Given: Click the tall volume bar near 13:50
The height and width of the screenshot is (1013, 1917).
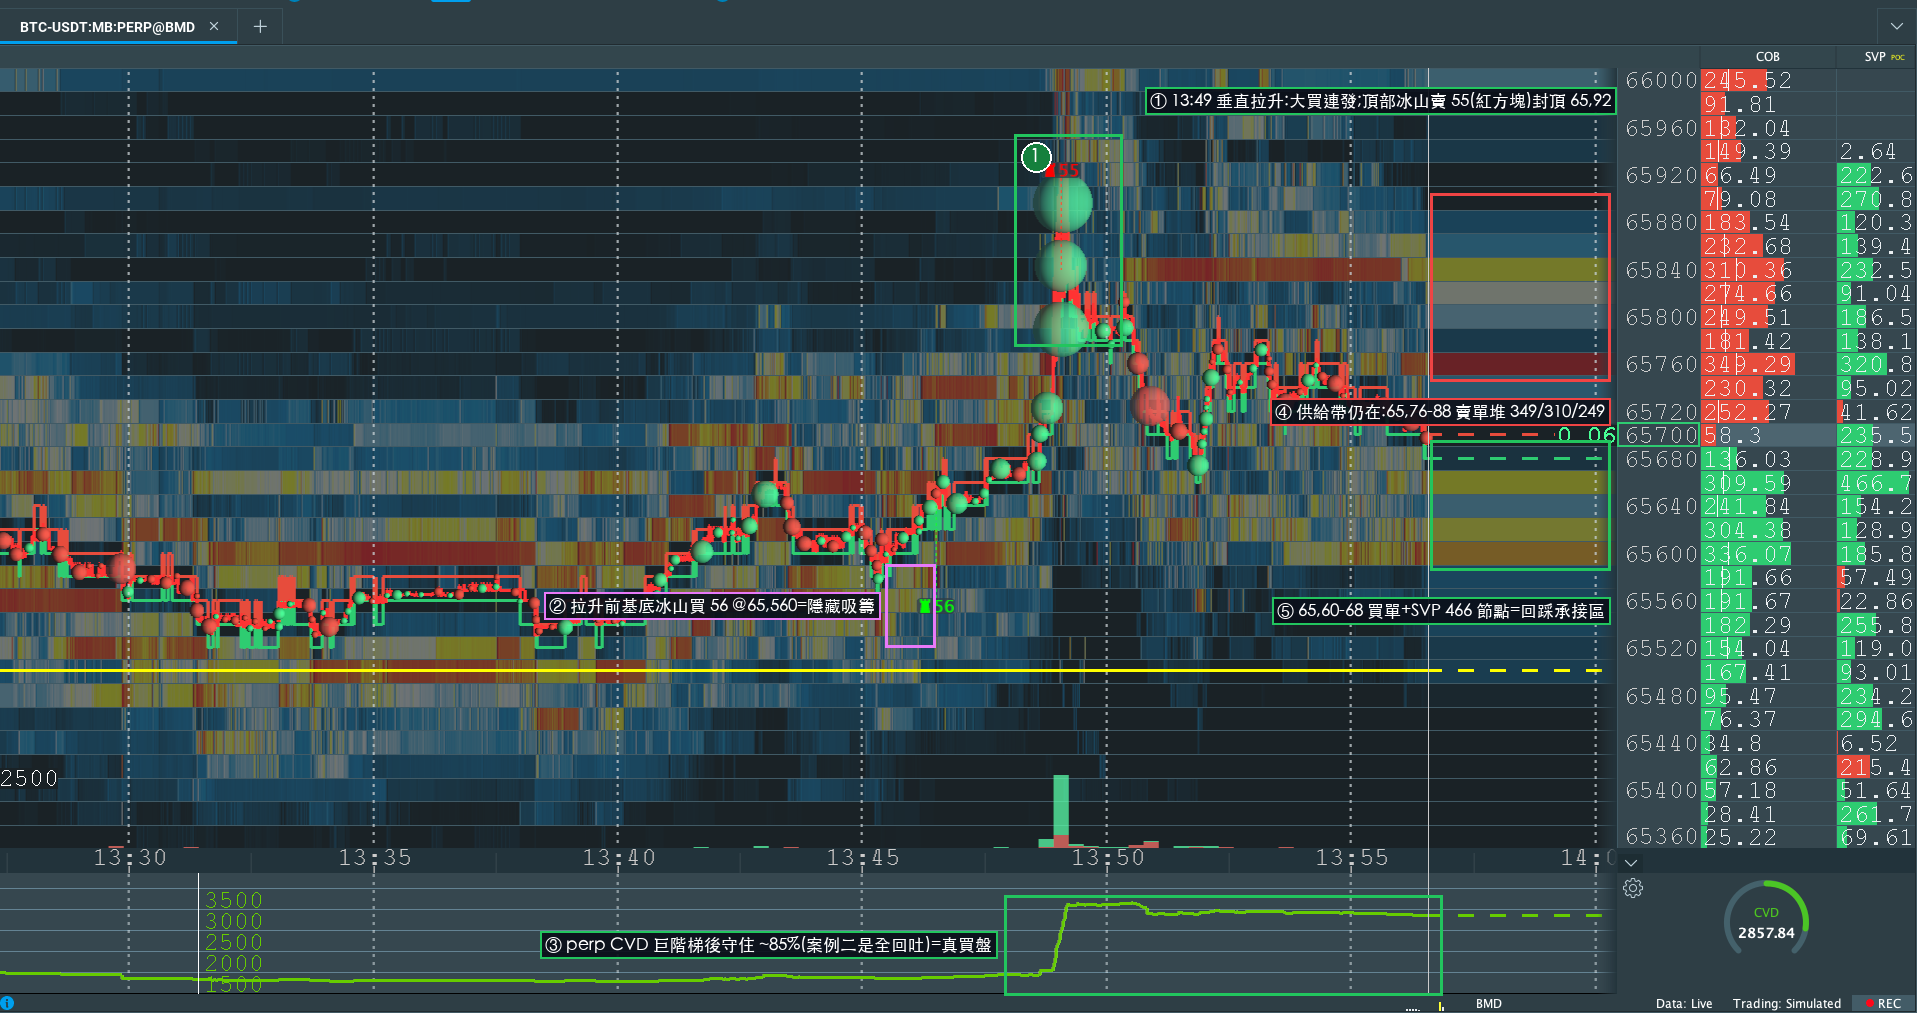Looking at the screenshot, I should pyautogui.click(x=1061, y=811).
